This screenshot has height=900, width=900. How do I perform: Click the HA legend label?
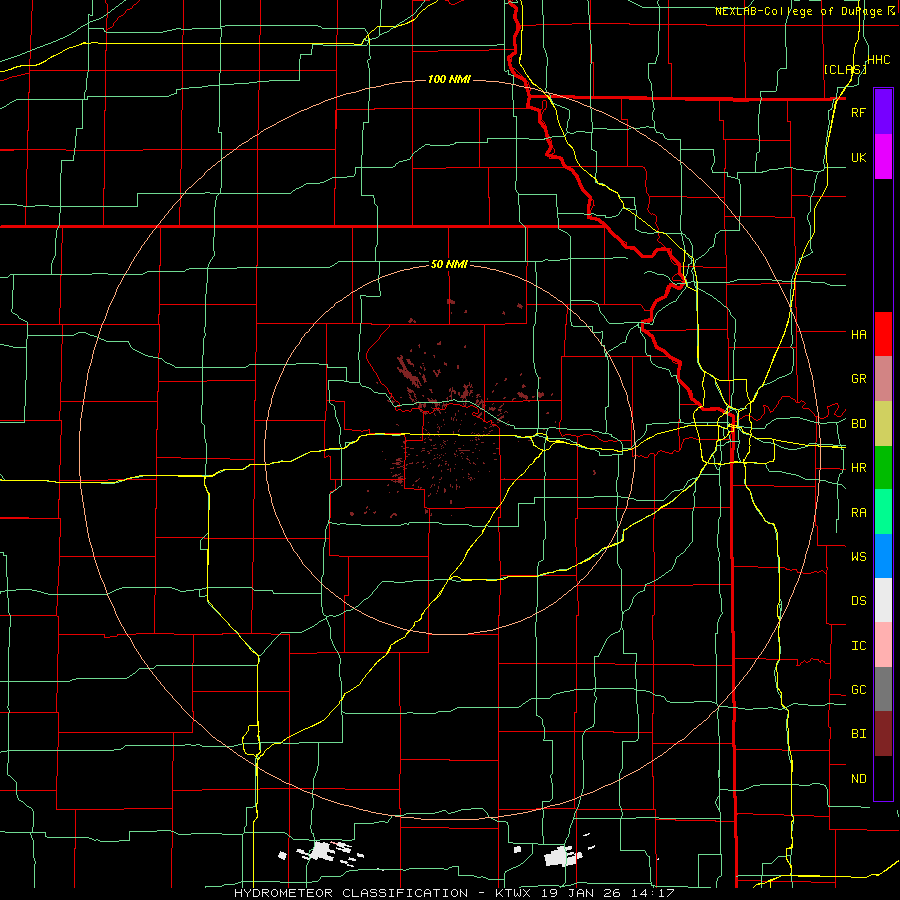click(x=858, y=334)
